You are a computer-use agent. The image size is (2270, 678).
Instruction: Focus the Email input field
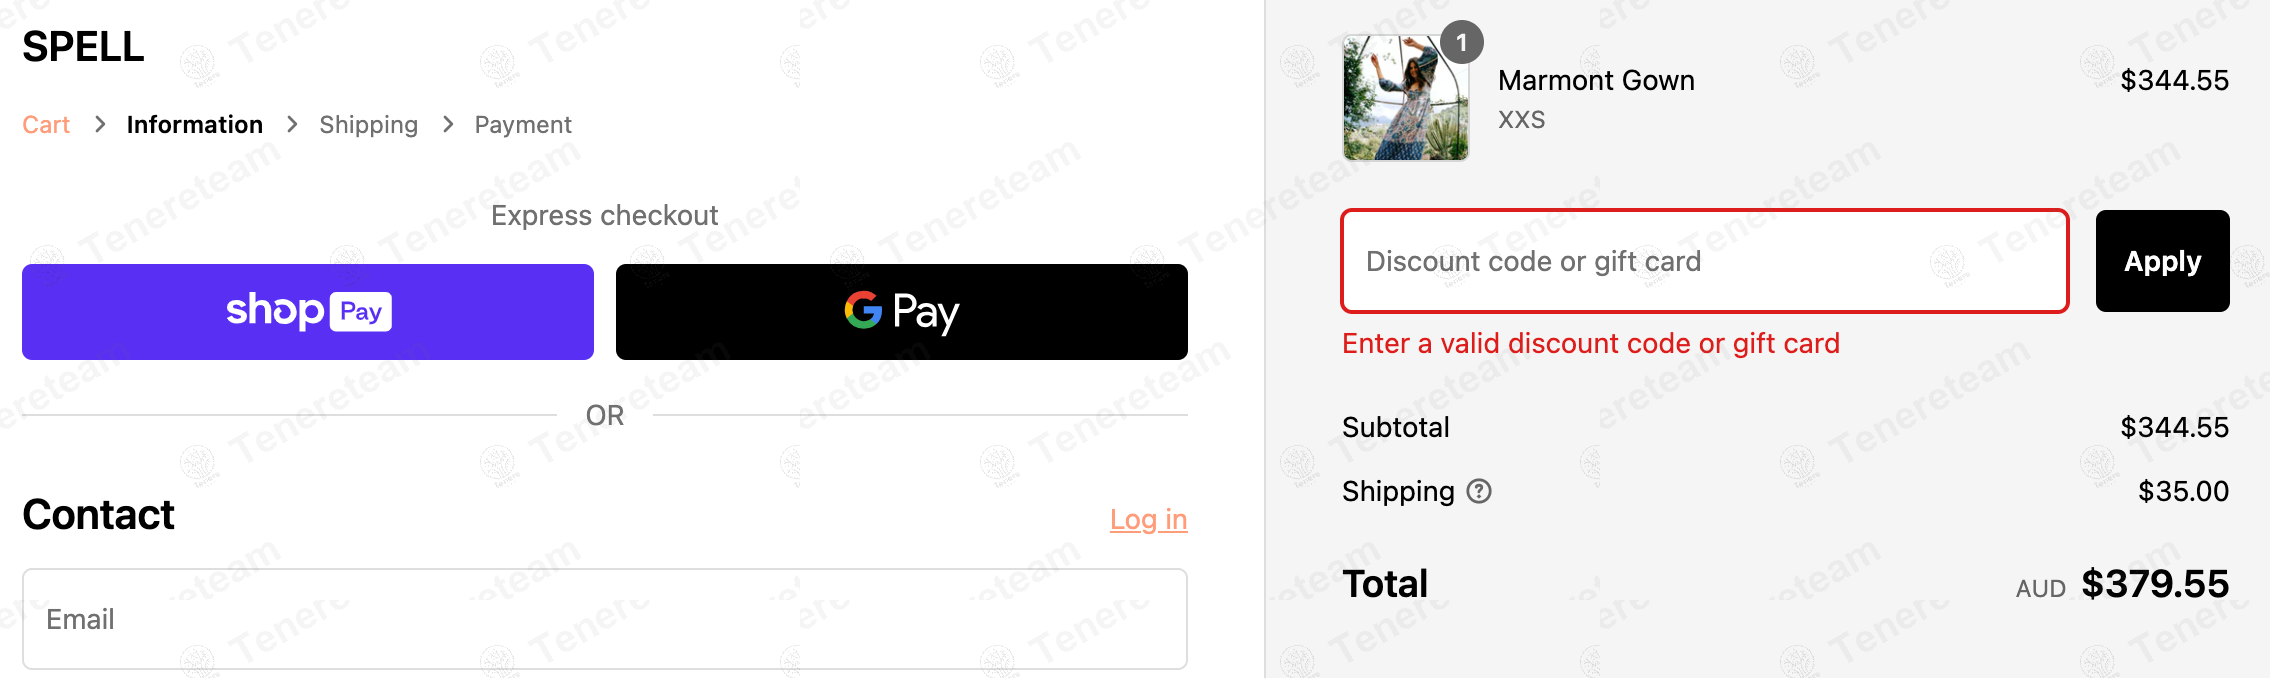[605, 619]
